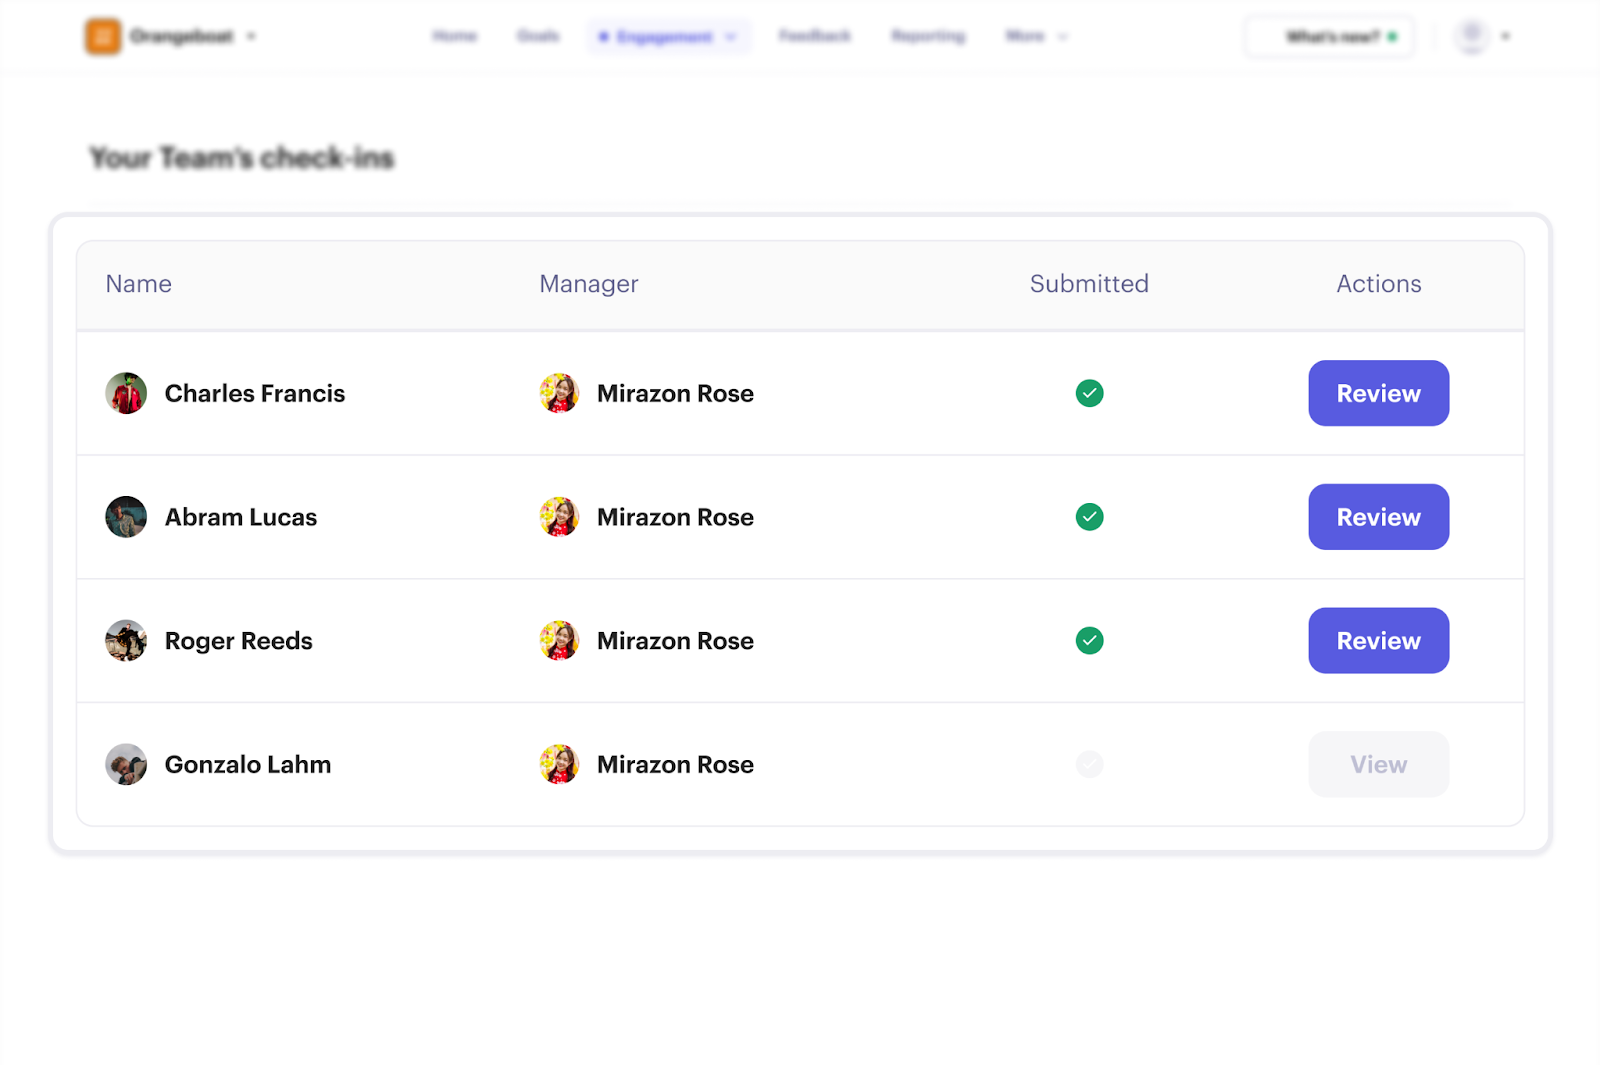Viewport: 1600px width, 1067px height.
Task: Review Charles Francis's check-in
Action: click(1378, 393)
